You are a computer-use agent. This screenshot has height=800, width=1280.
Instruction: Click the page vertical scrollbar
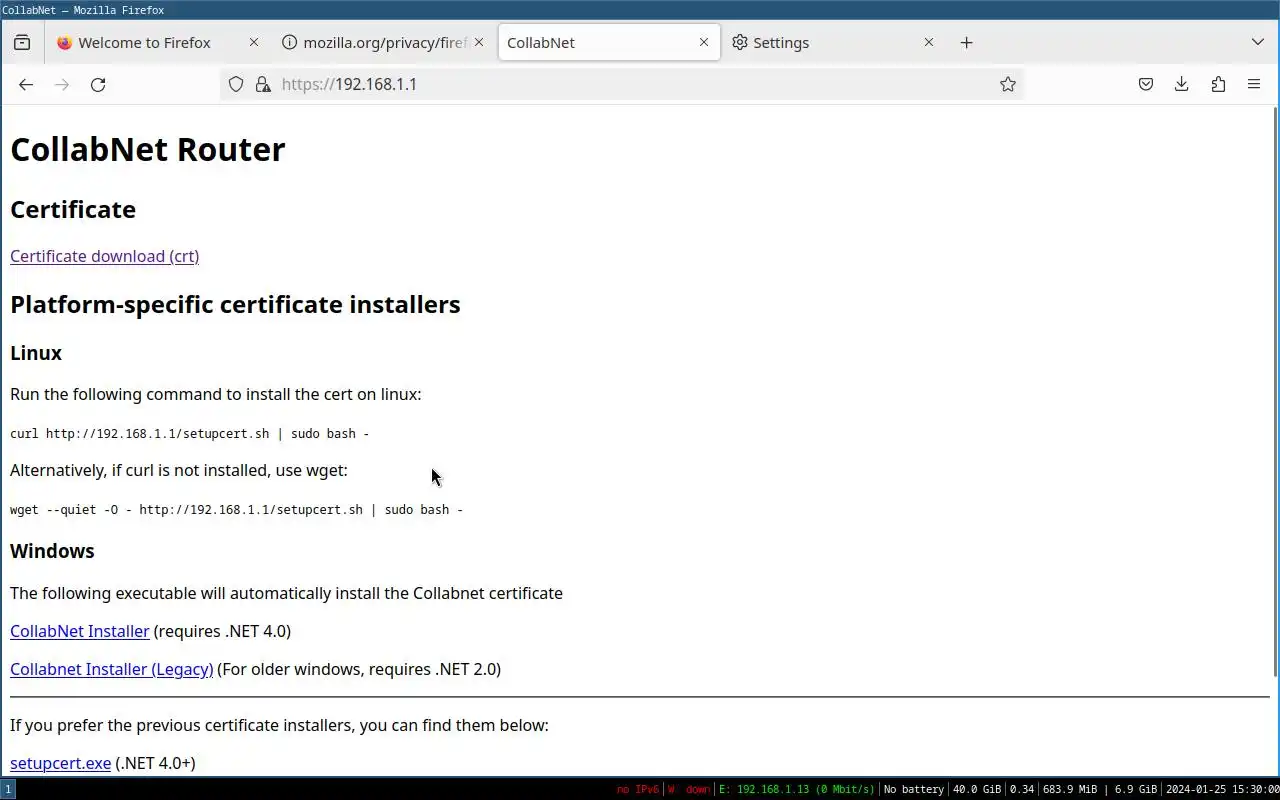(x=1275, y=390)
